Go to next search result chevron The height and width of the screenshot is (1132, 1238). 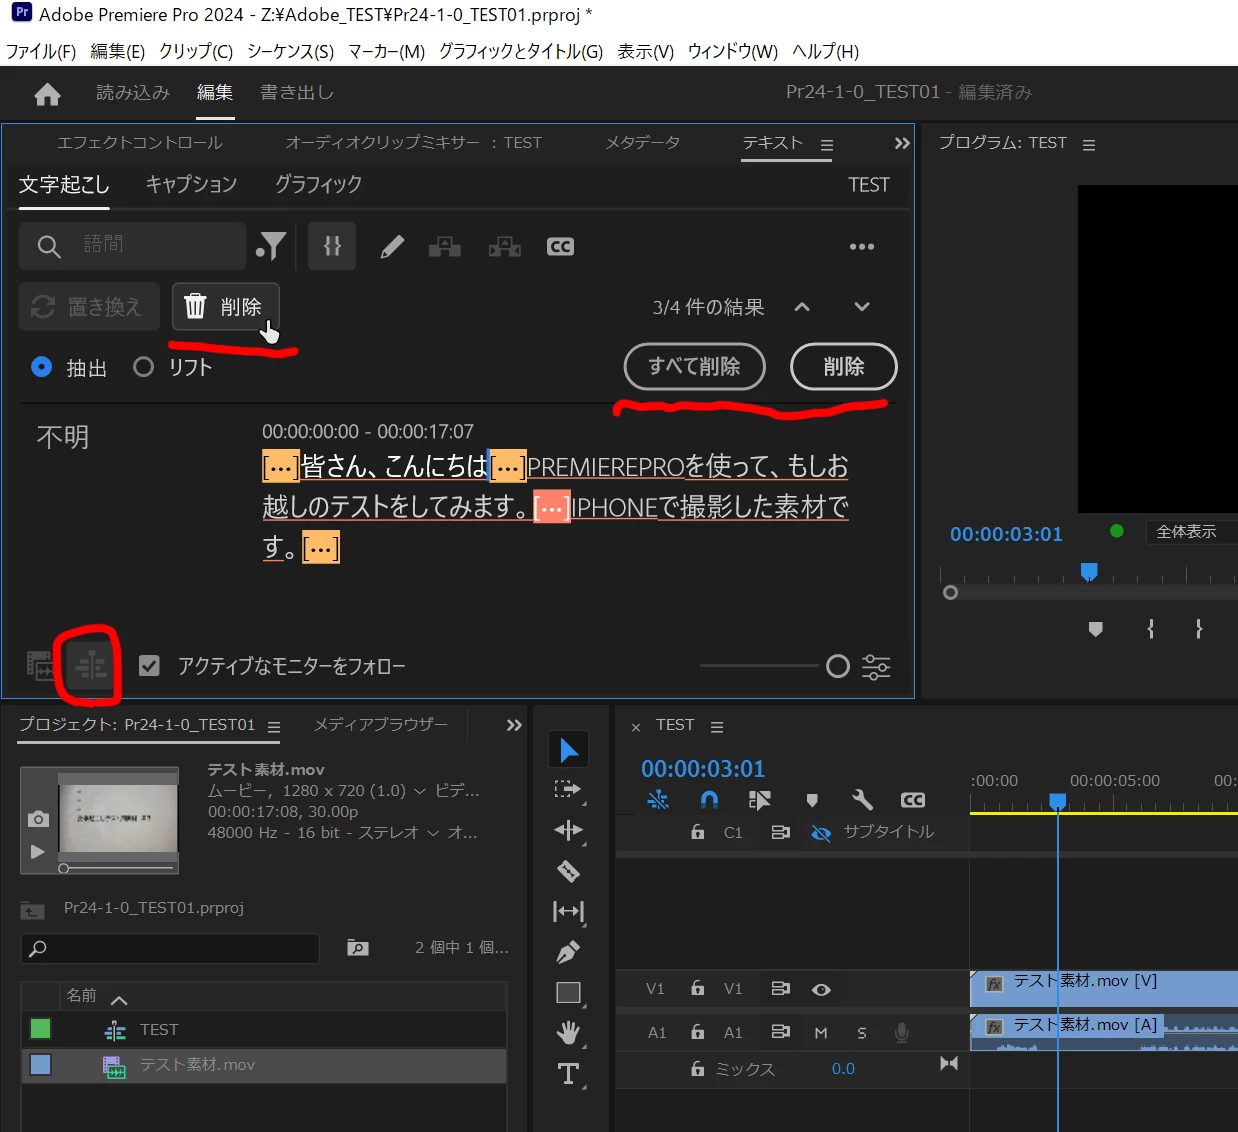(x=862, y=307)
